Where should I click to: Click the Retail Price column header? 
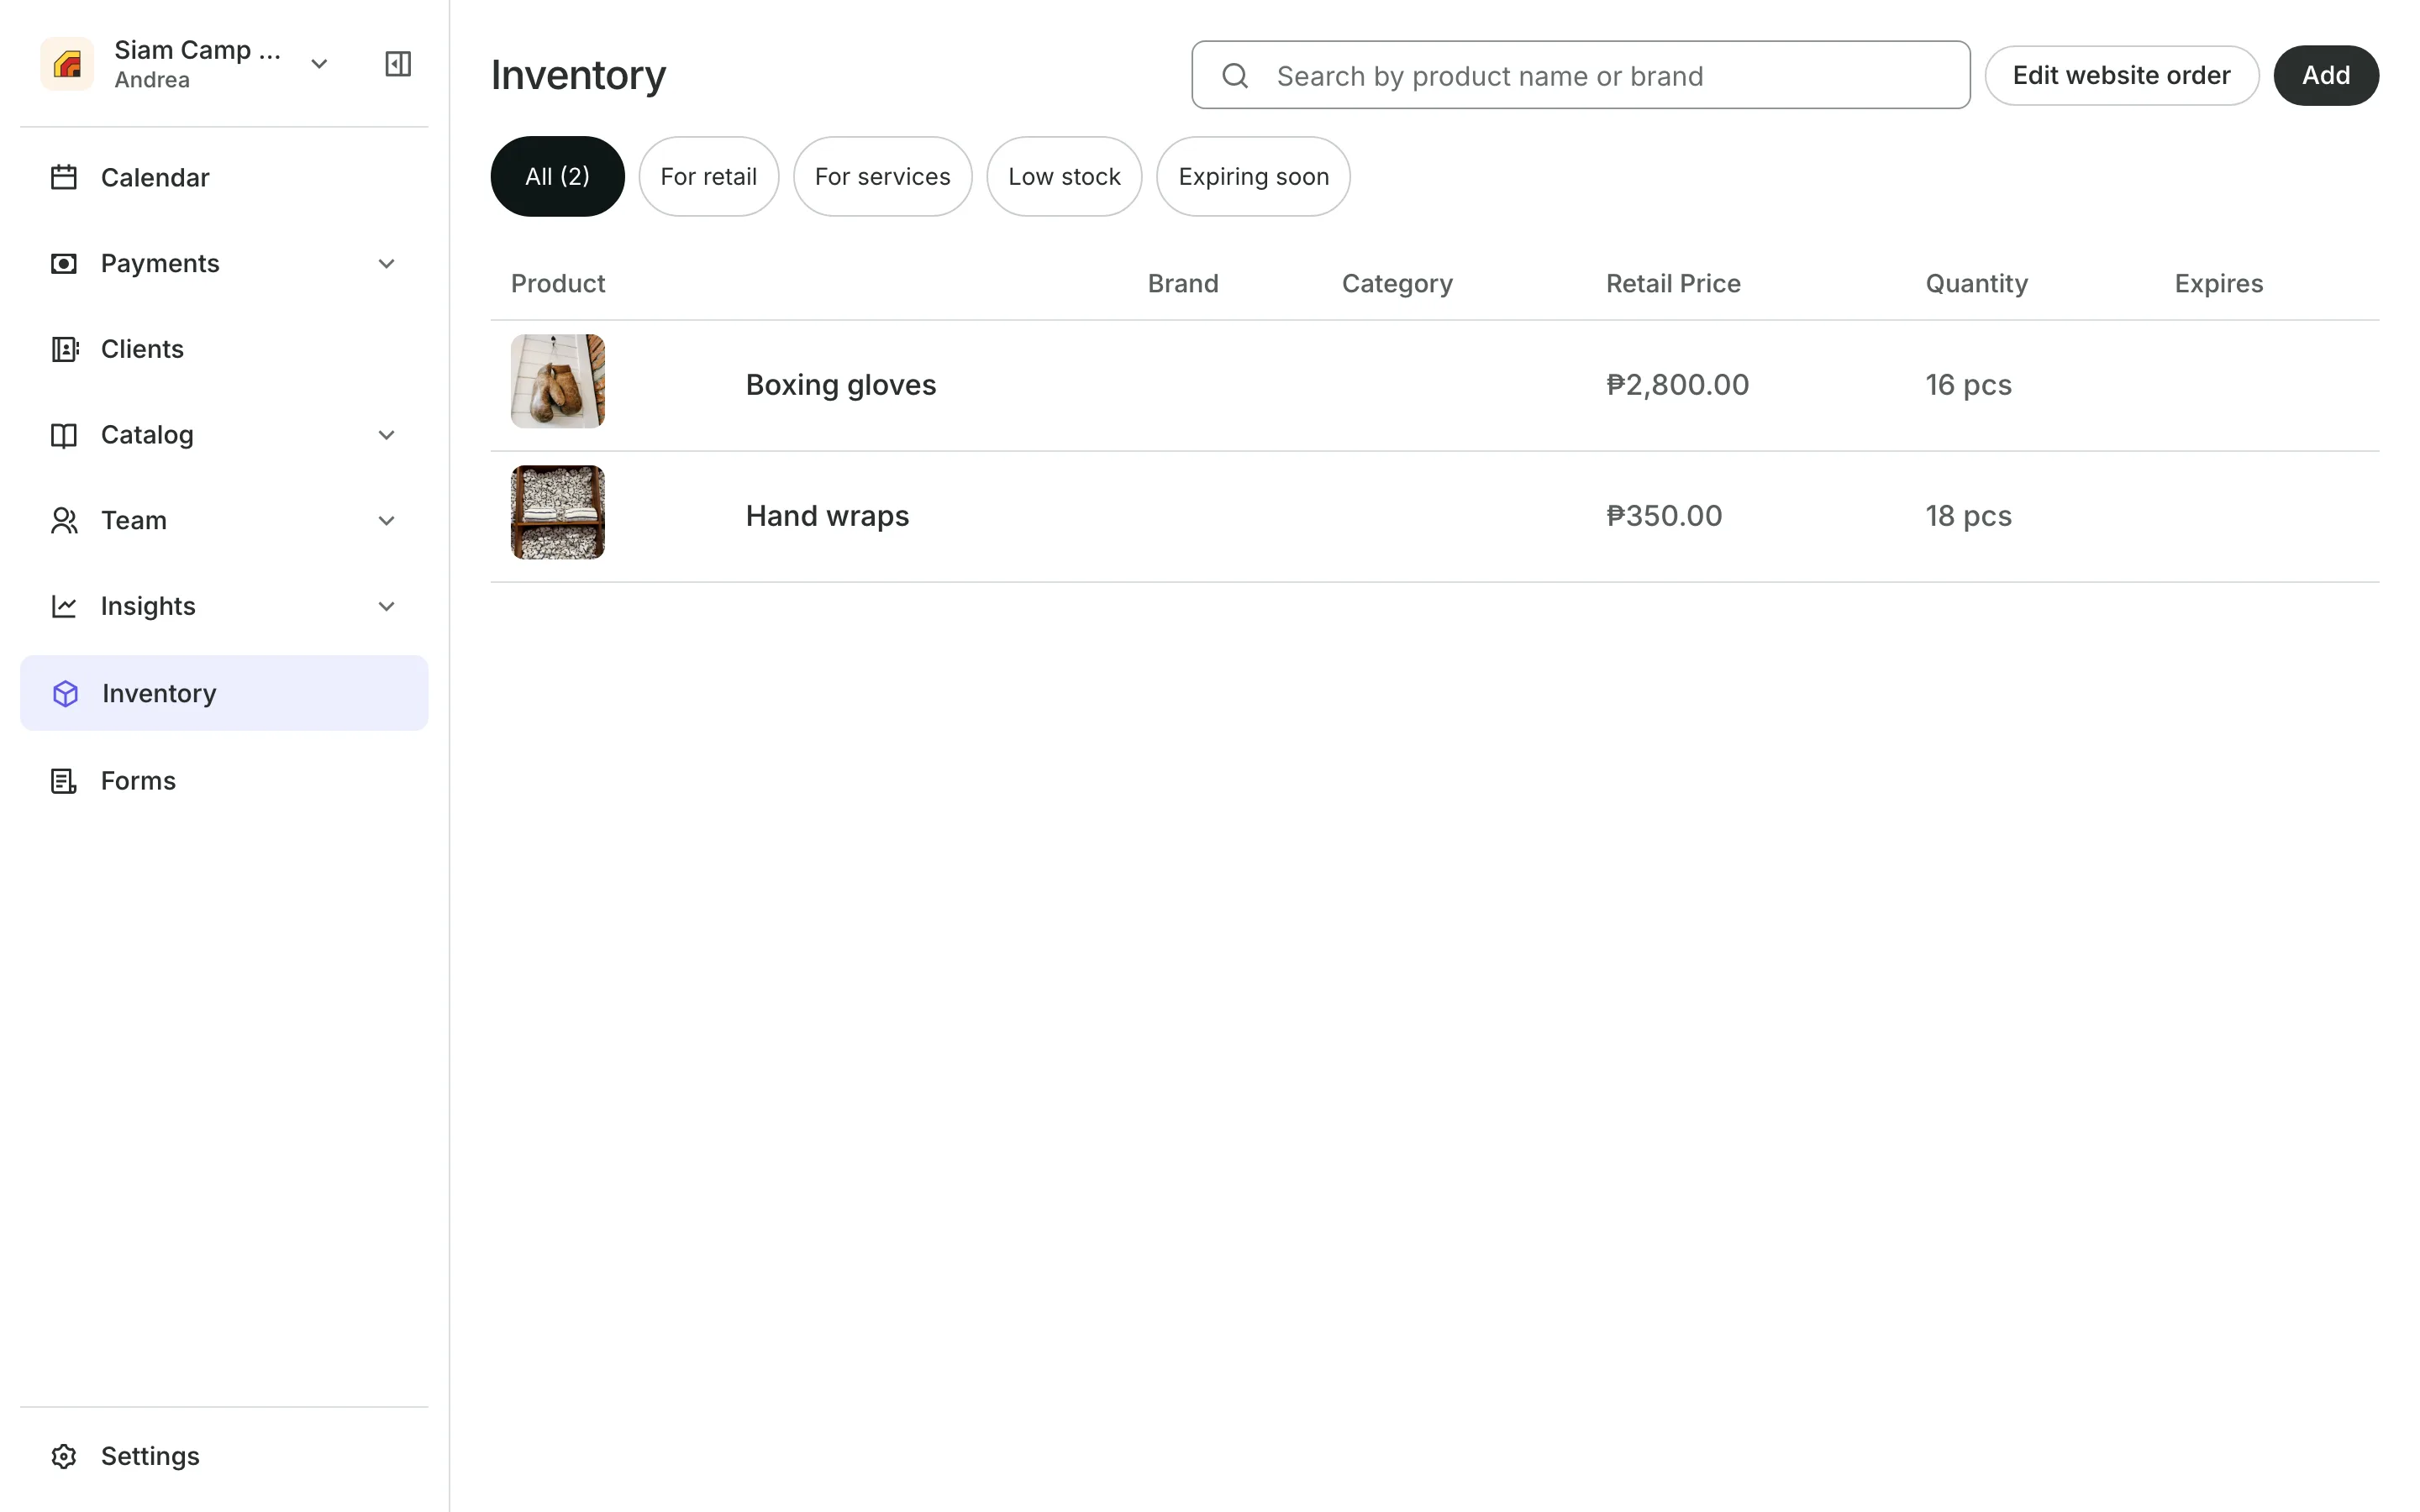(1673, 284)
